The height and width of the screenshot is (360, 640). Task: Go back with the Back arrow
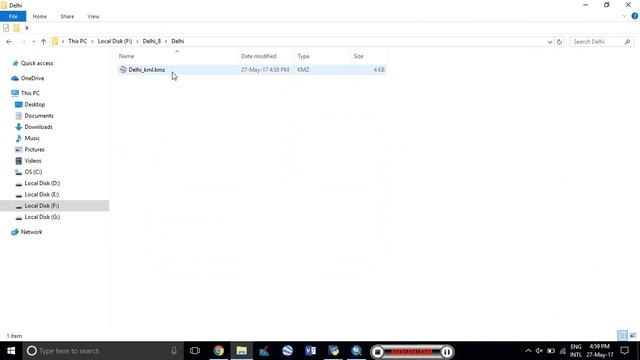coord(9,42)
